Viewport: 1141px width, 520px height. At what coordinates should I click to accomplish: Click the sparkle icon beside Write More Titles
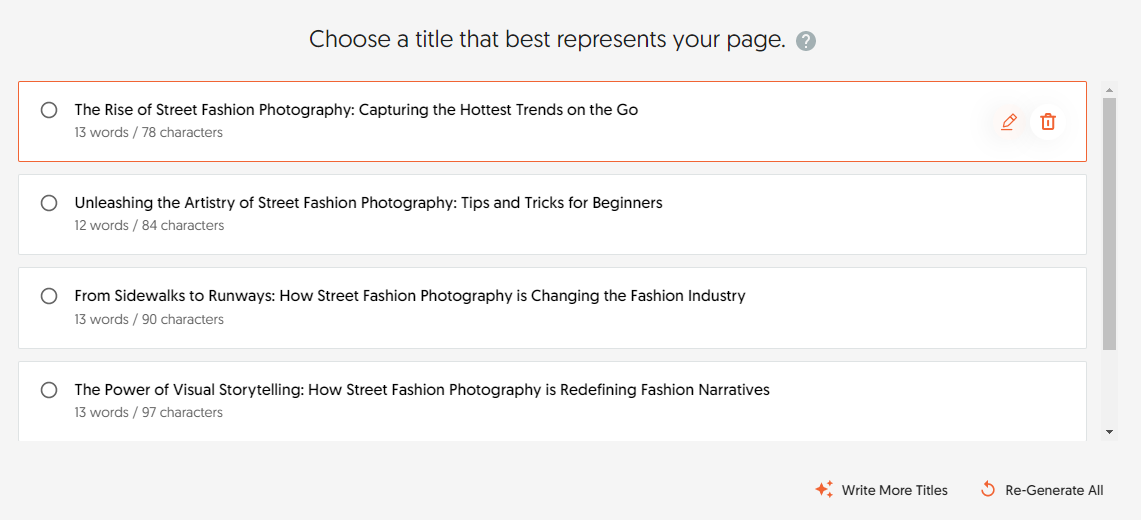click(824, 490)
